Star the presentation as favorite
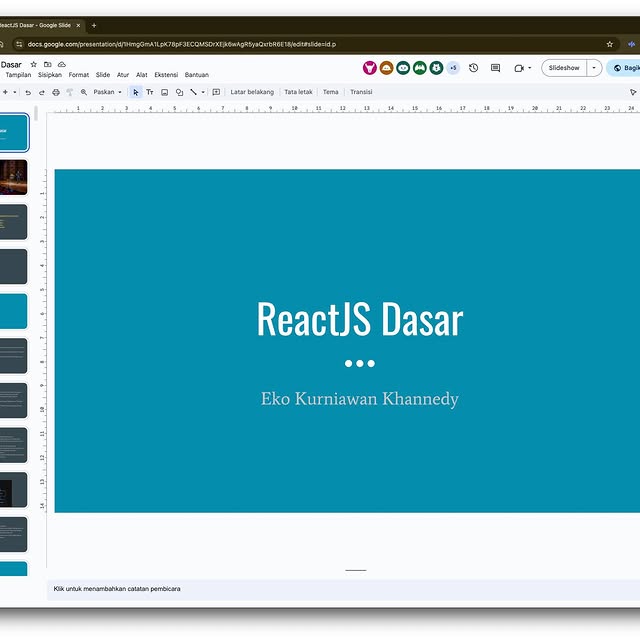 pos(34,64)
